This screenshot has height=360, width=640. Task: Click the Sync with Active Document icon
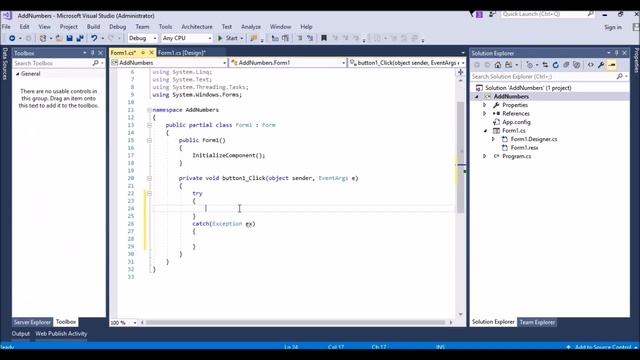point(545,65)
